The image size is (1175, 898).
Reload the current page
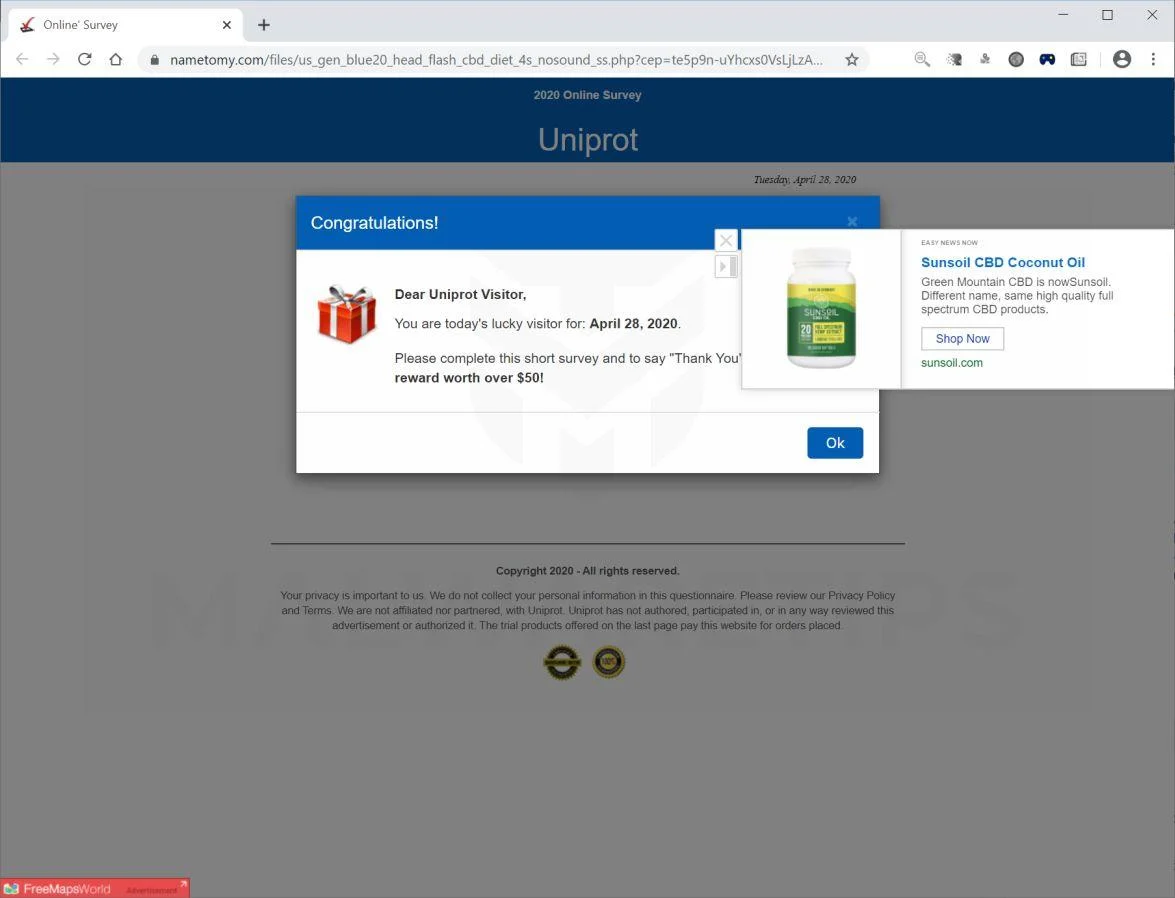[x=85, y=59]
